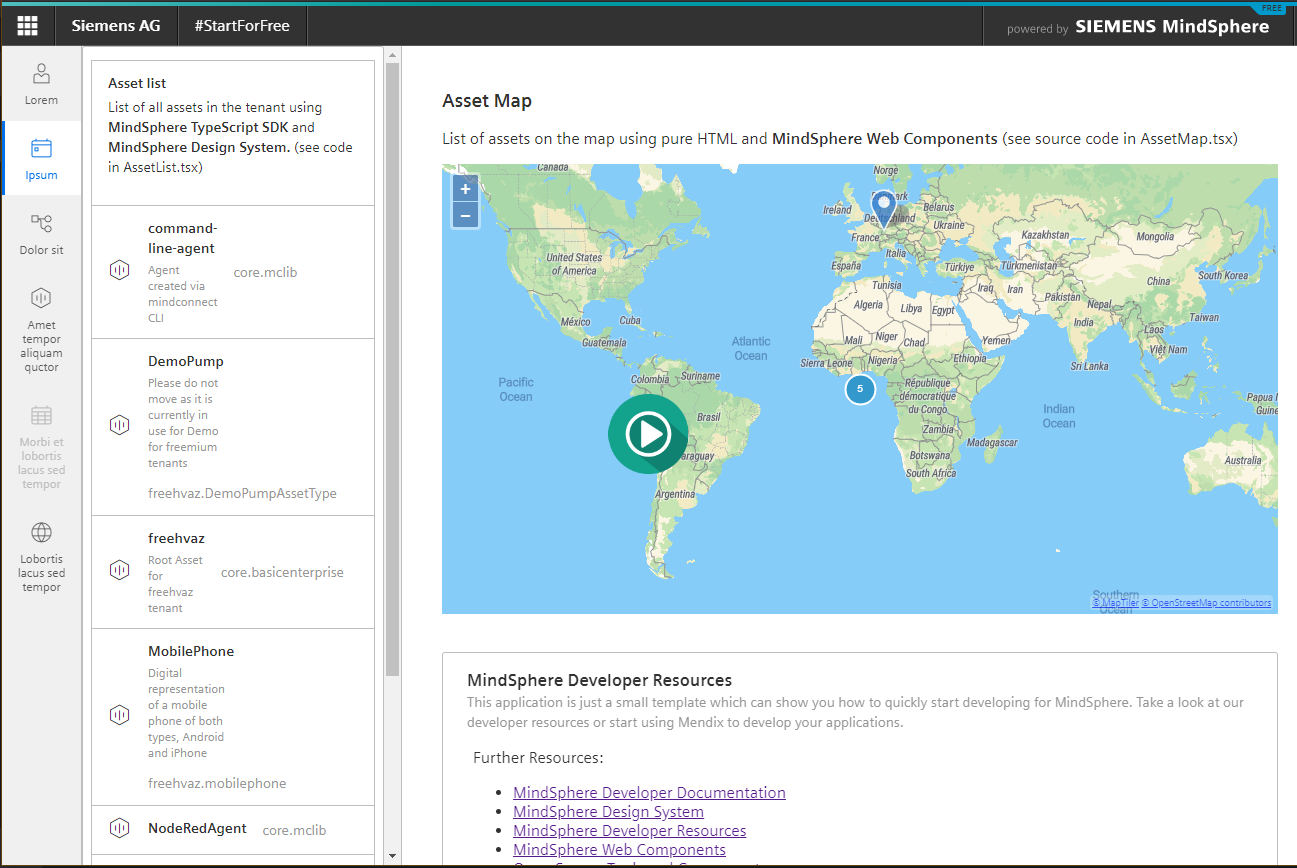Click the MindSphere Developer Resources heading
1297x868 pixels.
599,680
